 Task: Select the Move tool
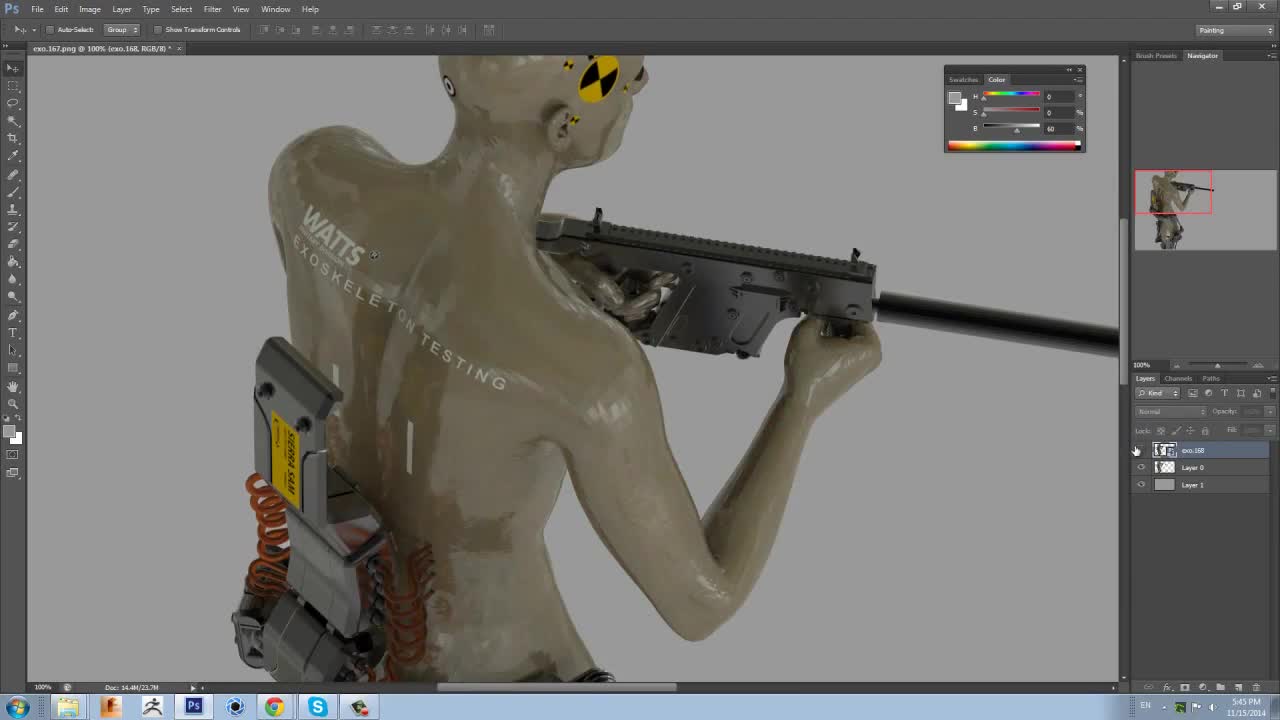[x=13, y=68]
